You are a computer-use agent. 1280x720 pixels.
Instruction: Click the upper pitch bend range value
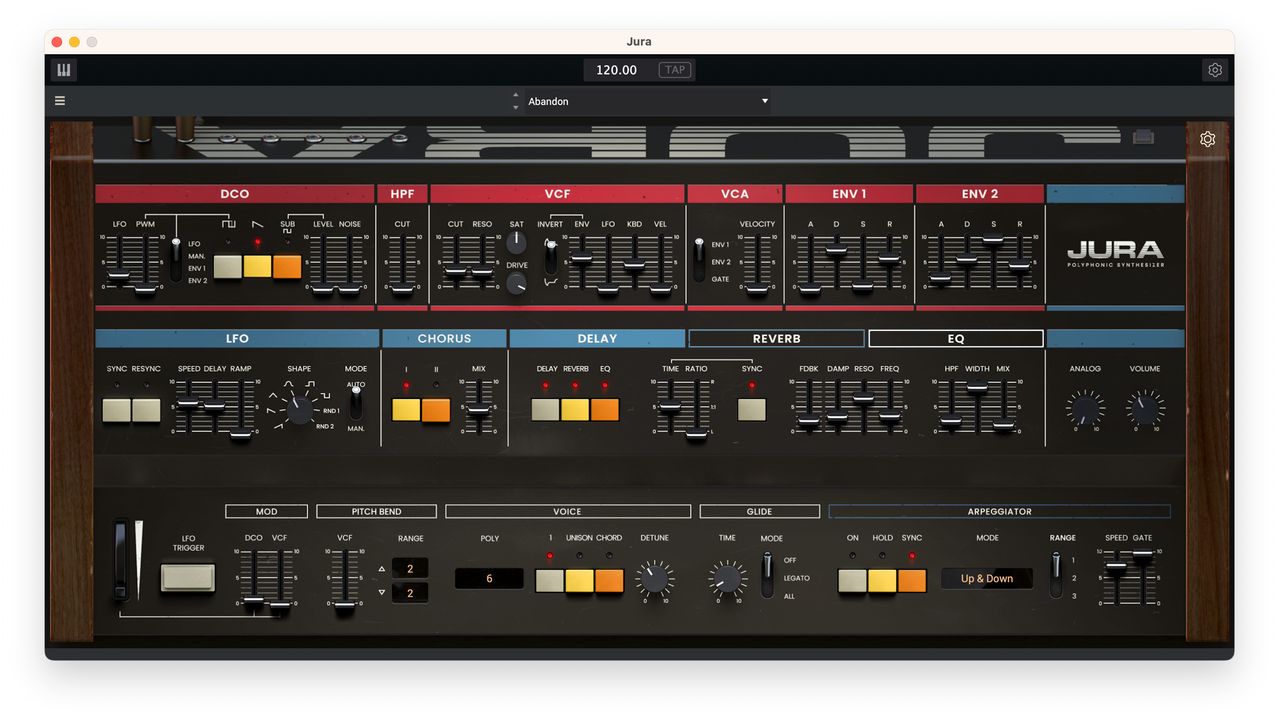point(410,568)
